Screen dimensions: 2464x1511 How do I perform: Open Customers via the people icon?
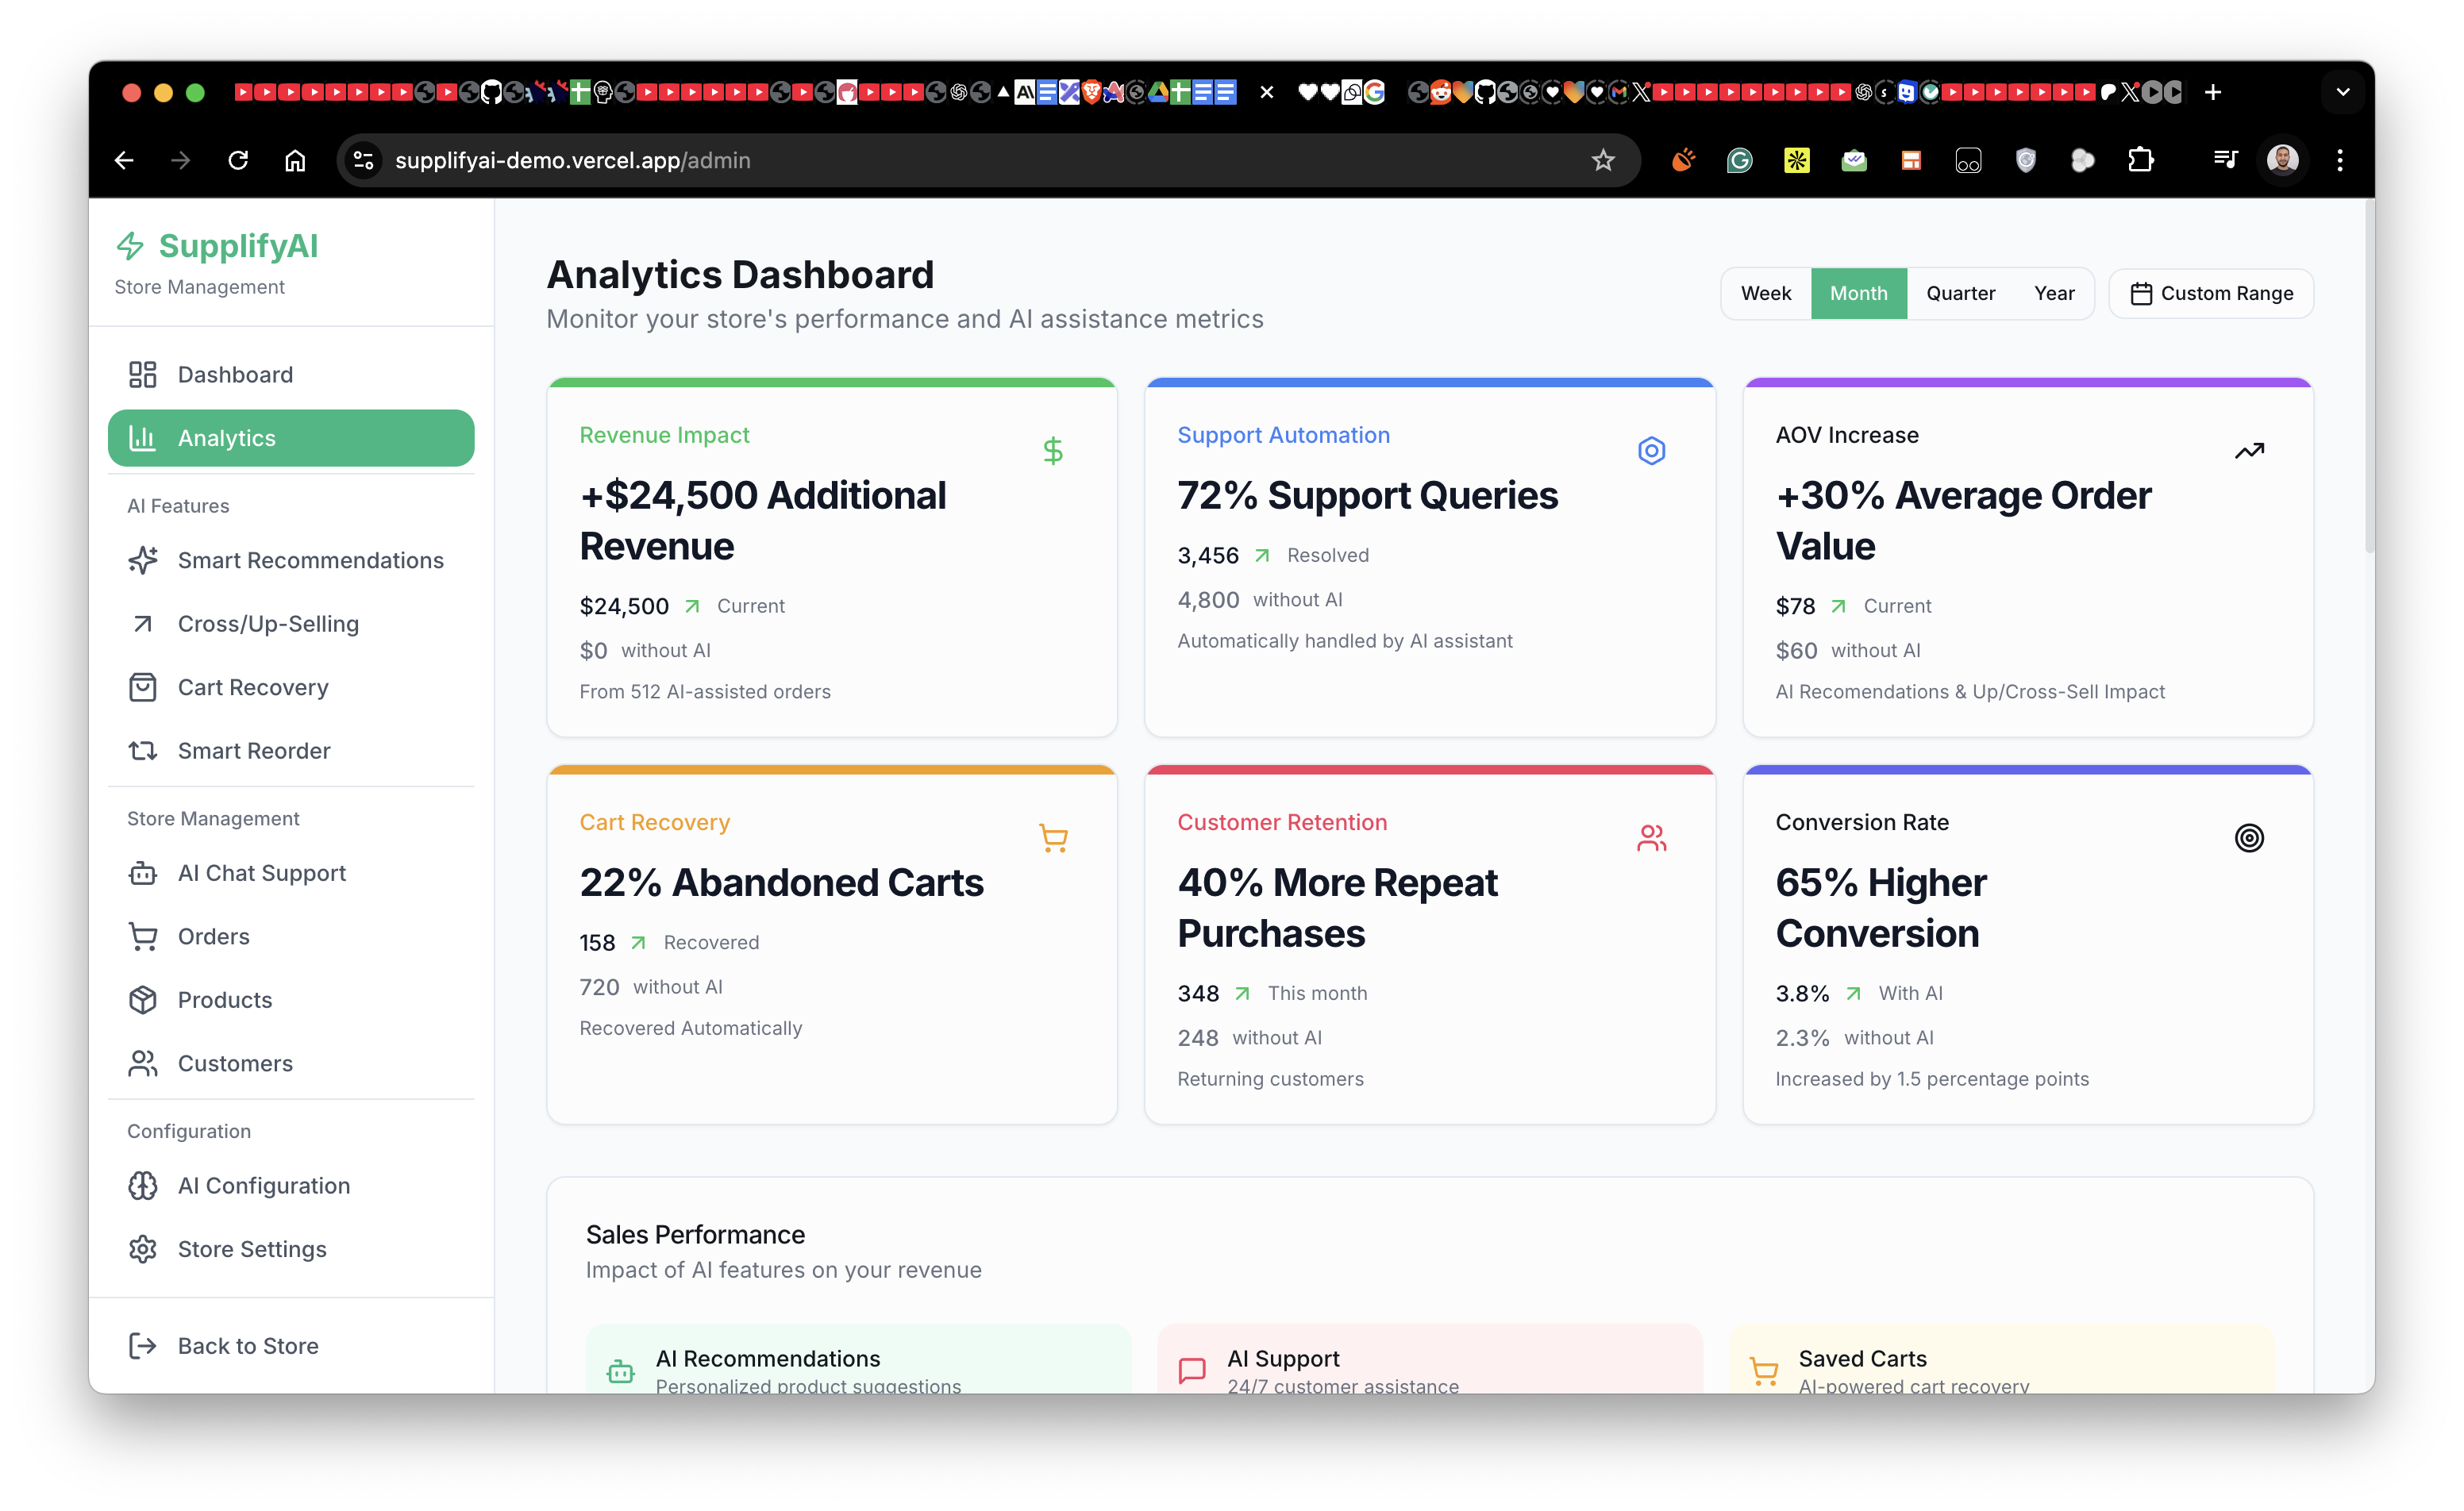click(143, 1063)
